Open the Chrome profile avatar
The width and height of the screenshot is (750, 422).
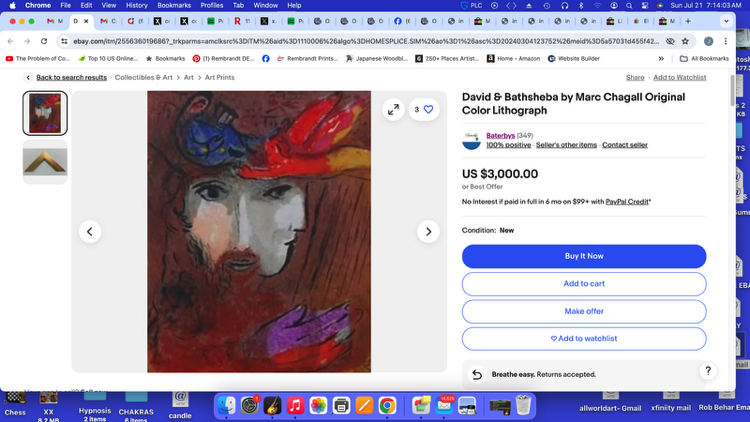708,41
